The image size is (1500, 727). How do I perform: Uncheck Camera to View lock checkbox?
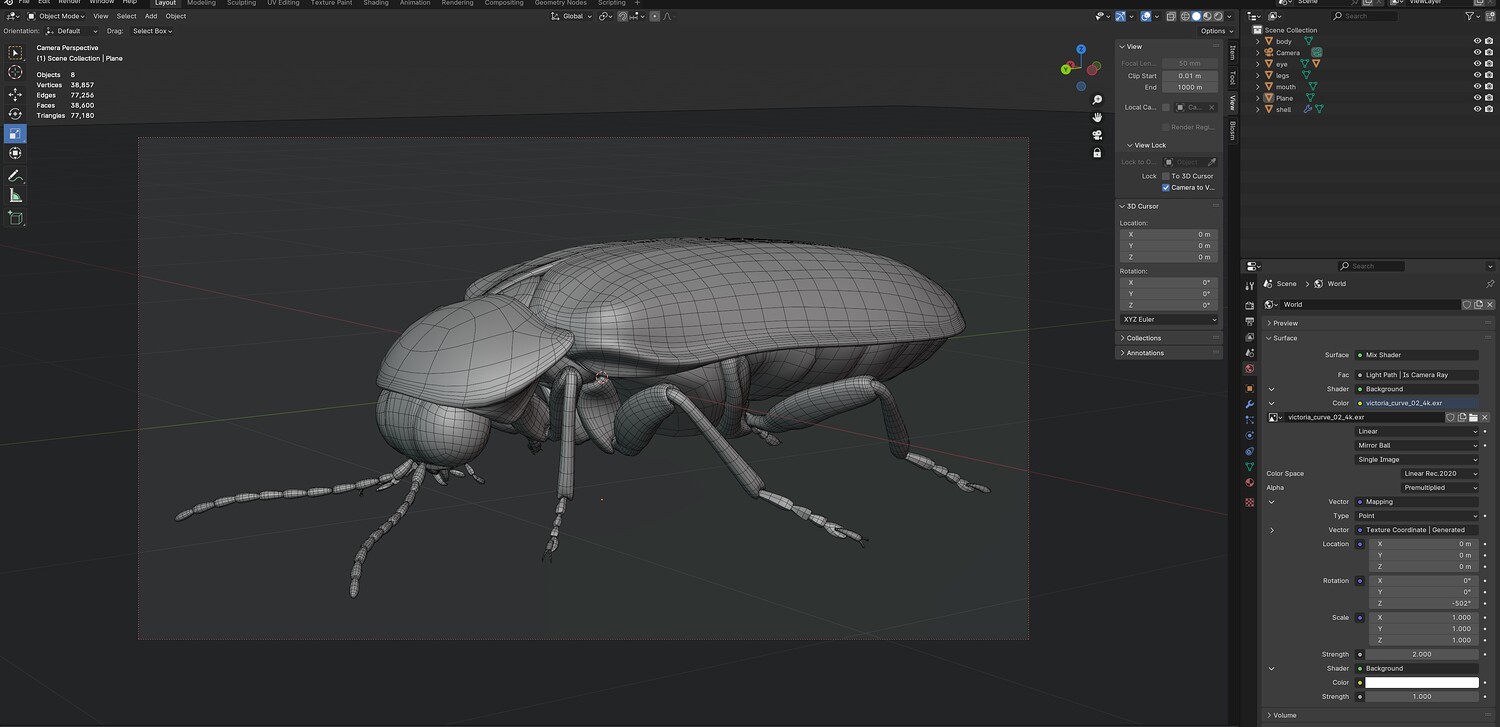click(x=1166, y=187)
